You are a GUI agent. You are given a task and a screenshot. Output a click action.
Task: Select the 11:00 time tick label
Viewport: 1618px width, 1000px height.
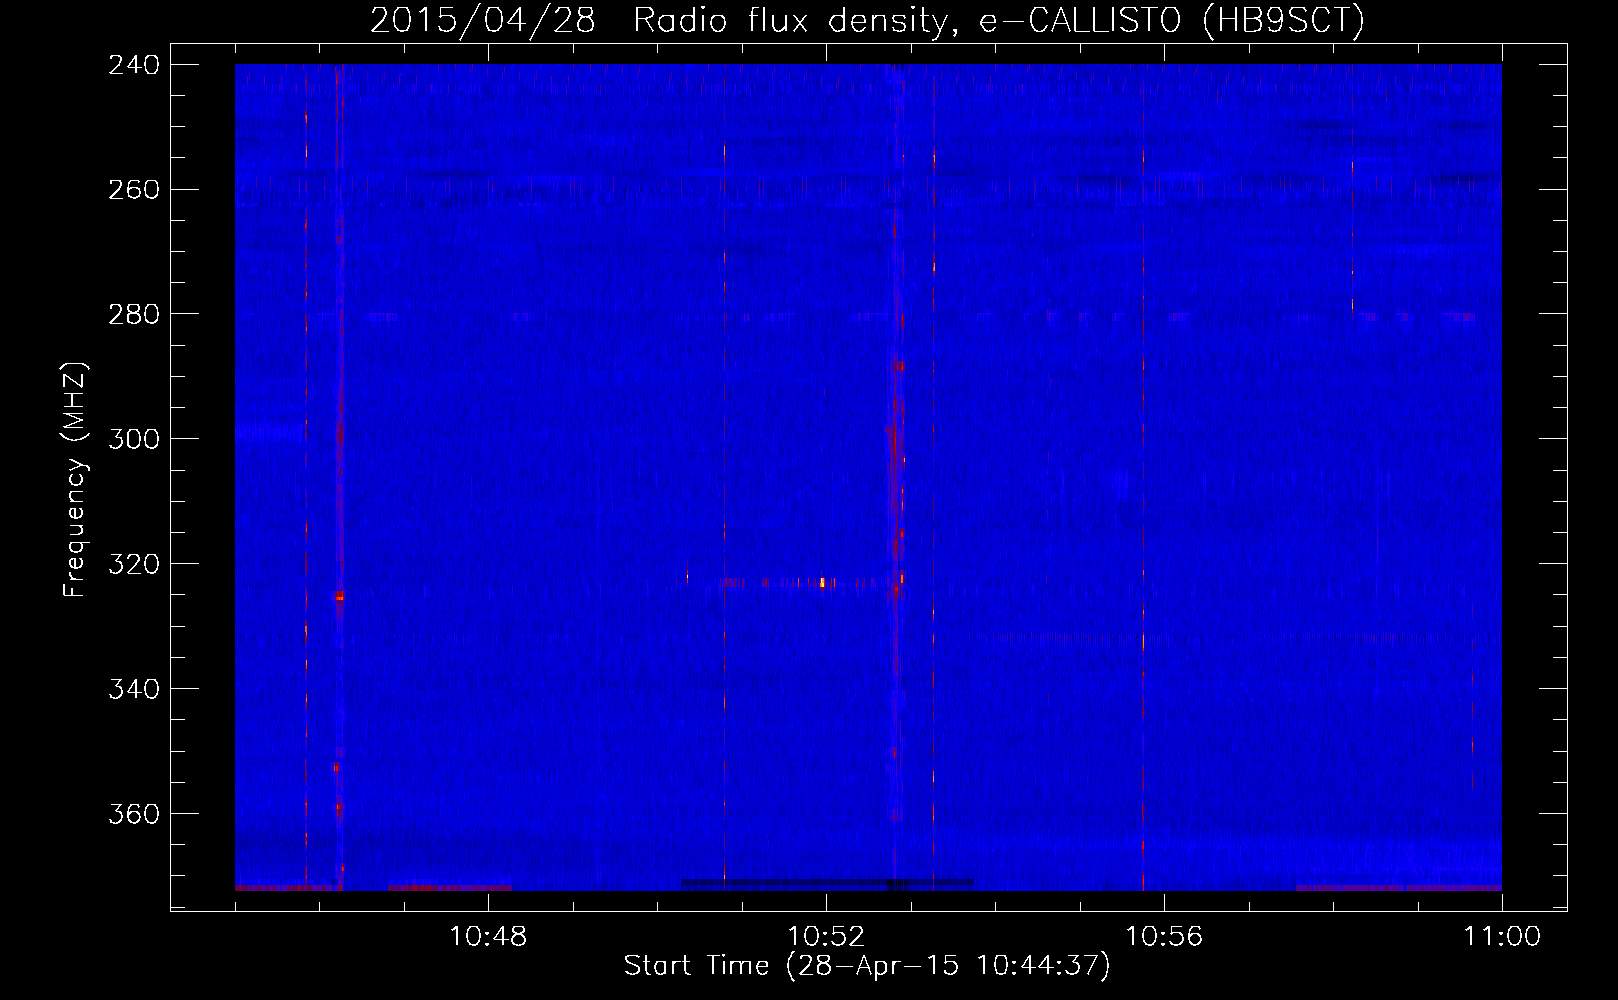(1502, 936)
